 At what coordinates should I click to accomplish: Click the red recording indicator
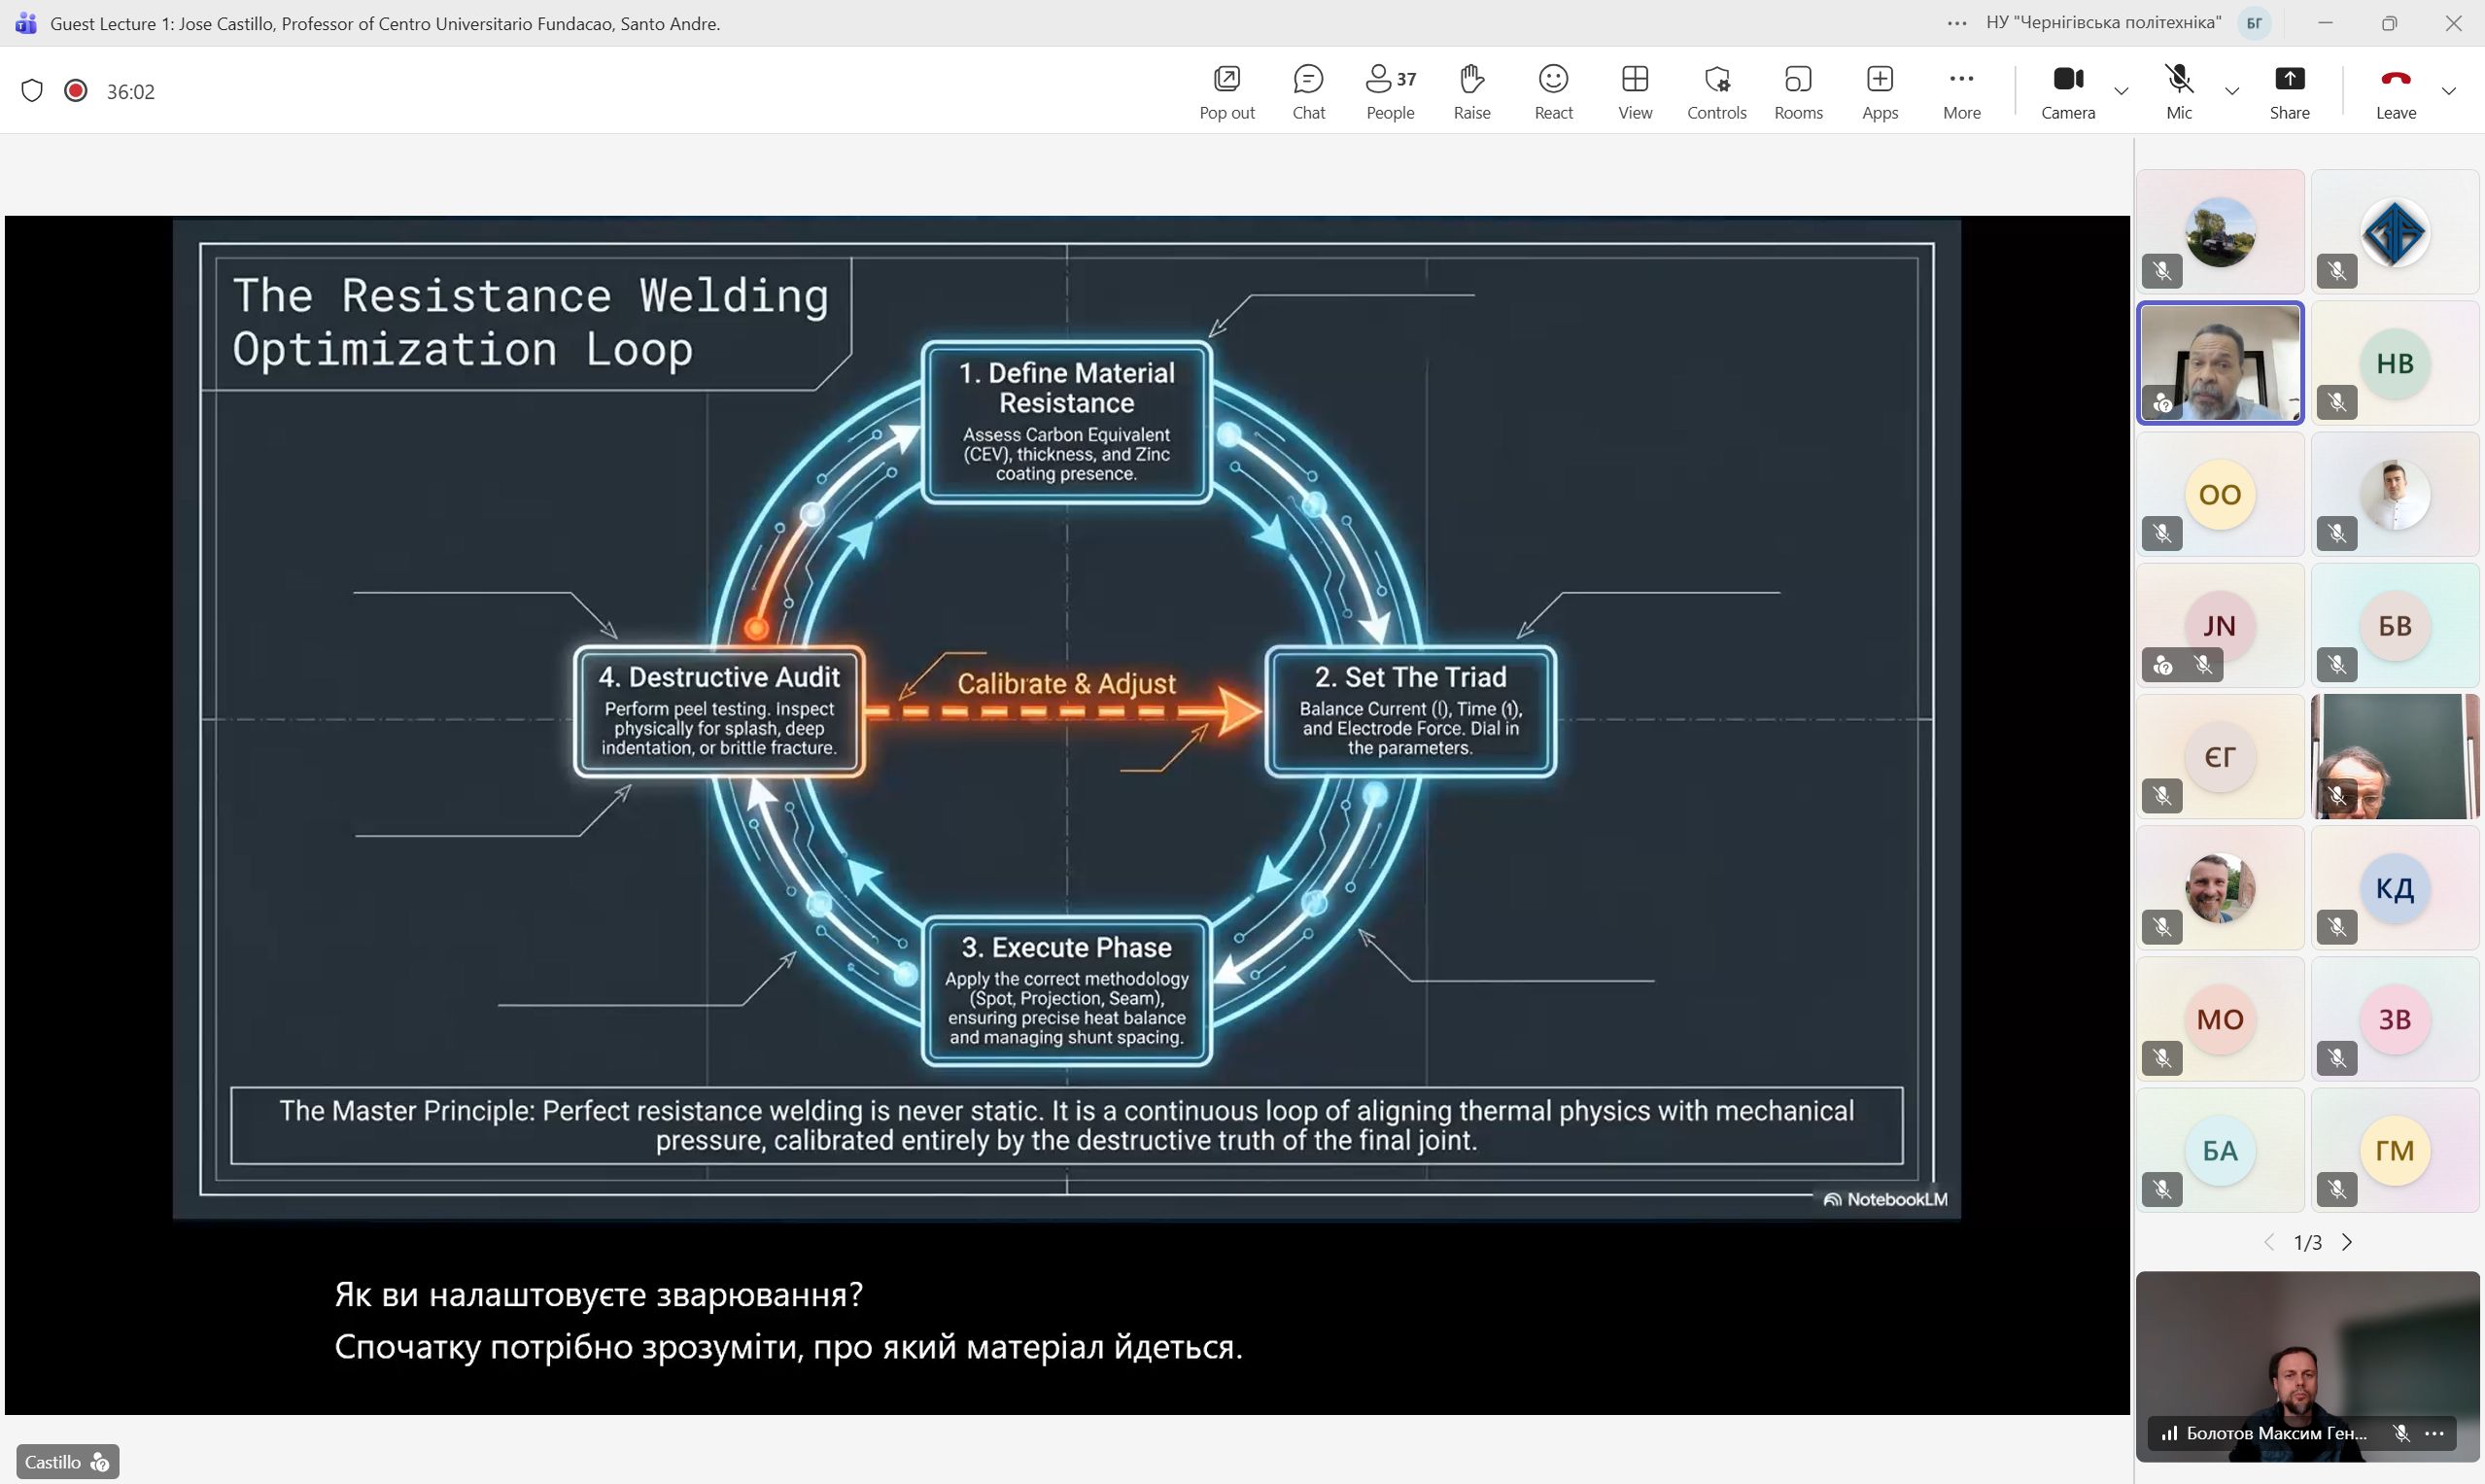(x=75, y=91)
